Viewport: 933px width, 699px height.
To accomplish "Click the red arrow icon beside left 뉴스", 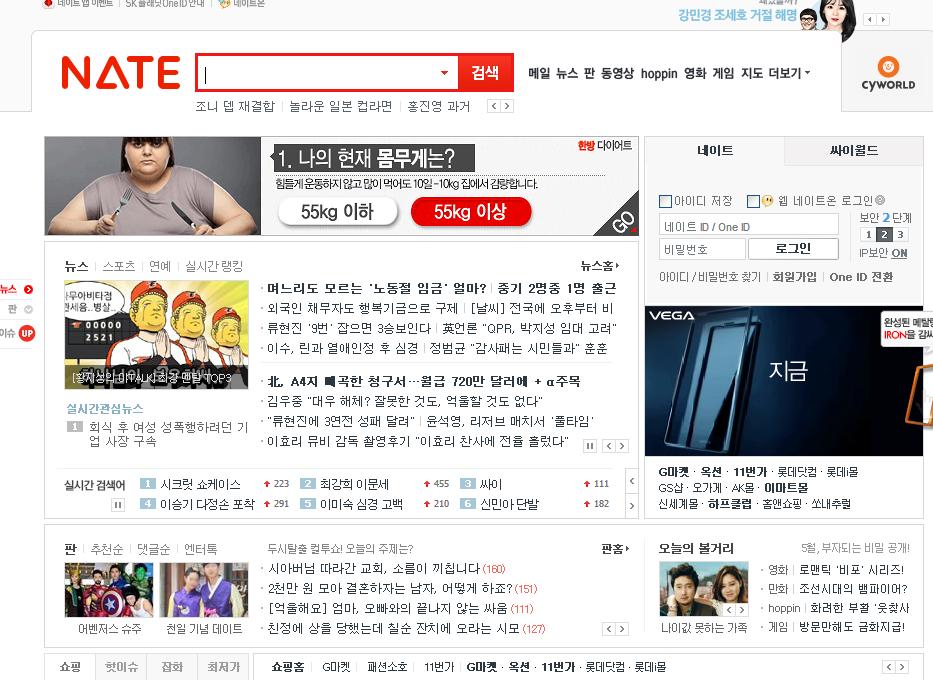I will click(x=28, y=290).
